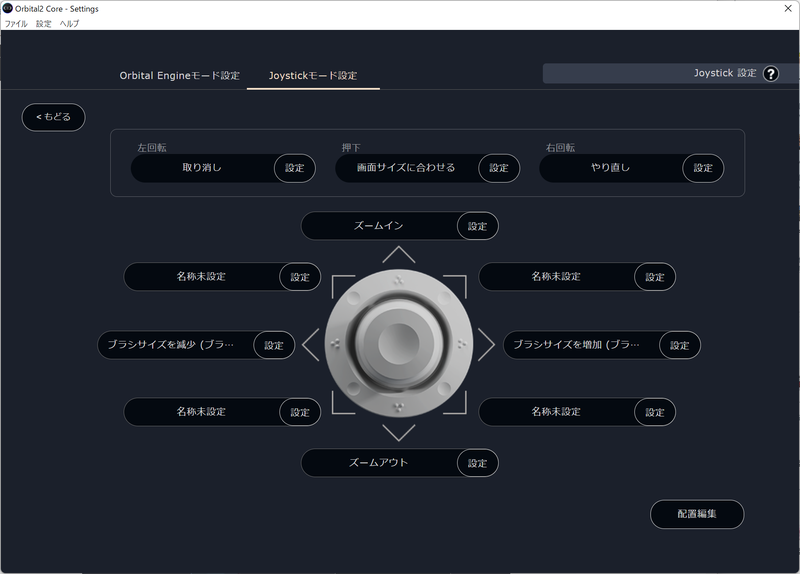Screen dimensions: 800x574
Task: Click 設定 button for lower-right 名称未設定
Action: (655, 412)
